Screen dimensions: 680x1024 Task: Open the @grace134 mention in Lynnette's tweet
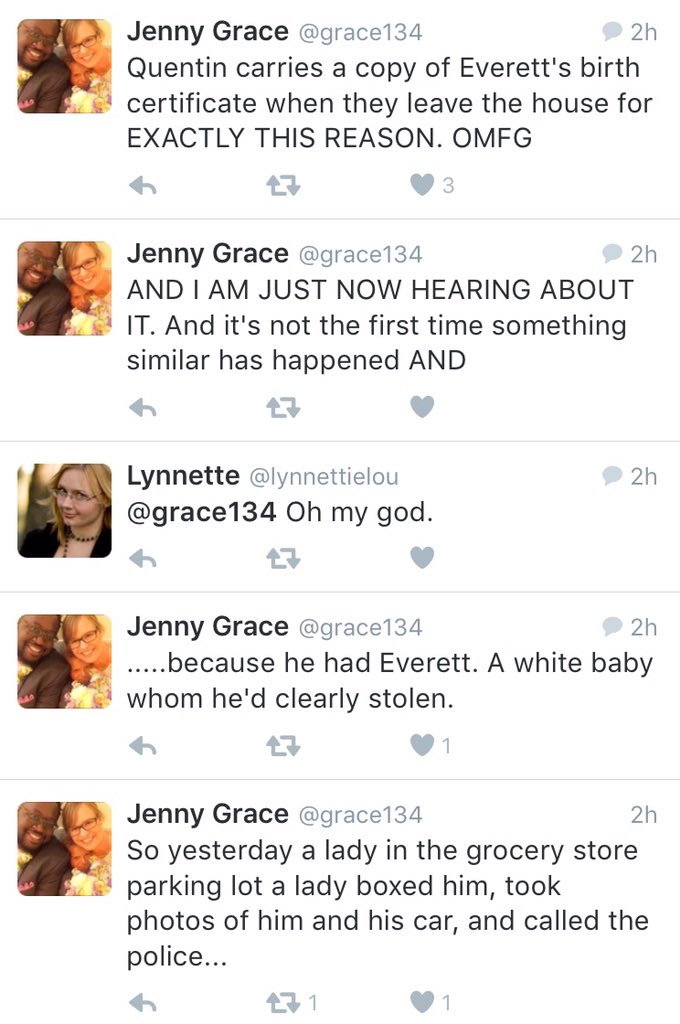[201, 513]
